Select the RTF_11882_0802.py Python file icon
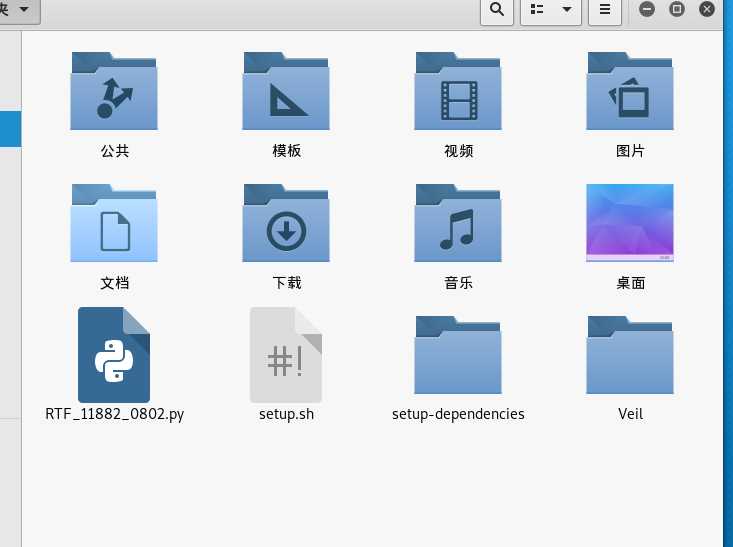733x547 pixels. click(x=114, y=355)
